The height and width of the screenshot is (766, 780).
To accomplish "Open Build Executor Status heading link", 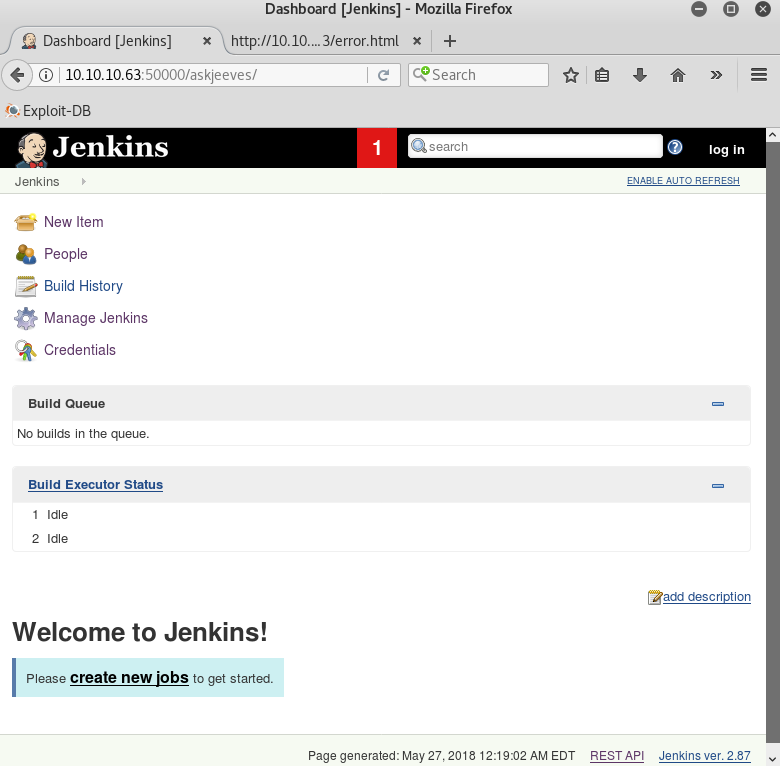I will (96, 485).
